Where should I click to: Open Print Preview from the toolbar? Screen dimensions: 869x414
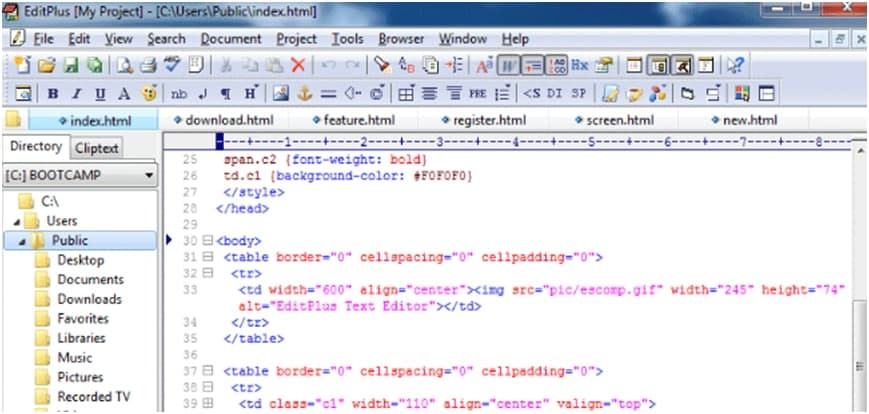(x=124, y=67)
